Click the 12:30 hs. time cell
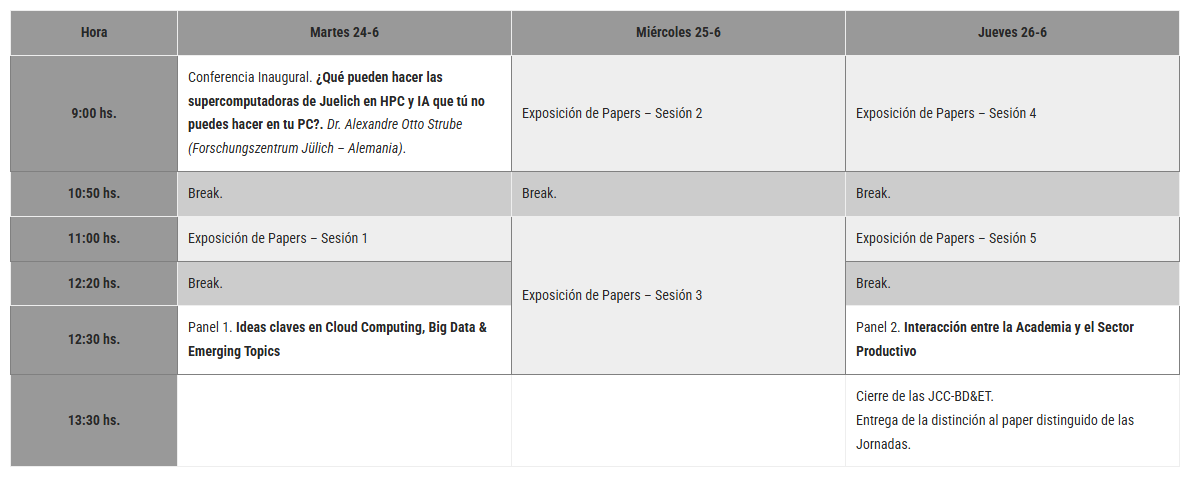 (x=94, y=340)
